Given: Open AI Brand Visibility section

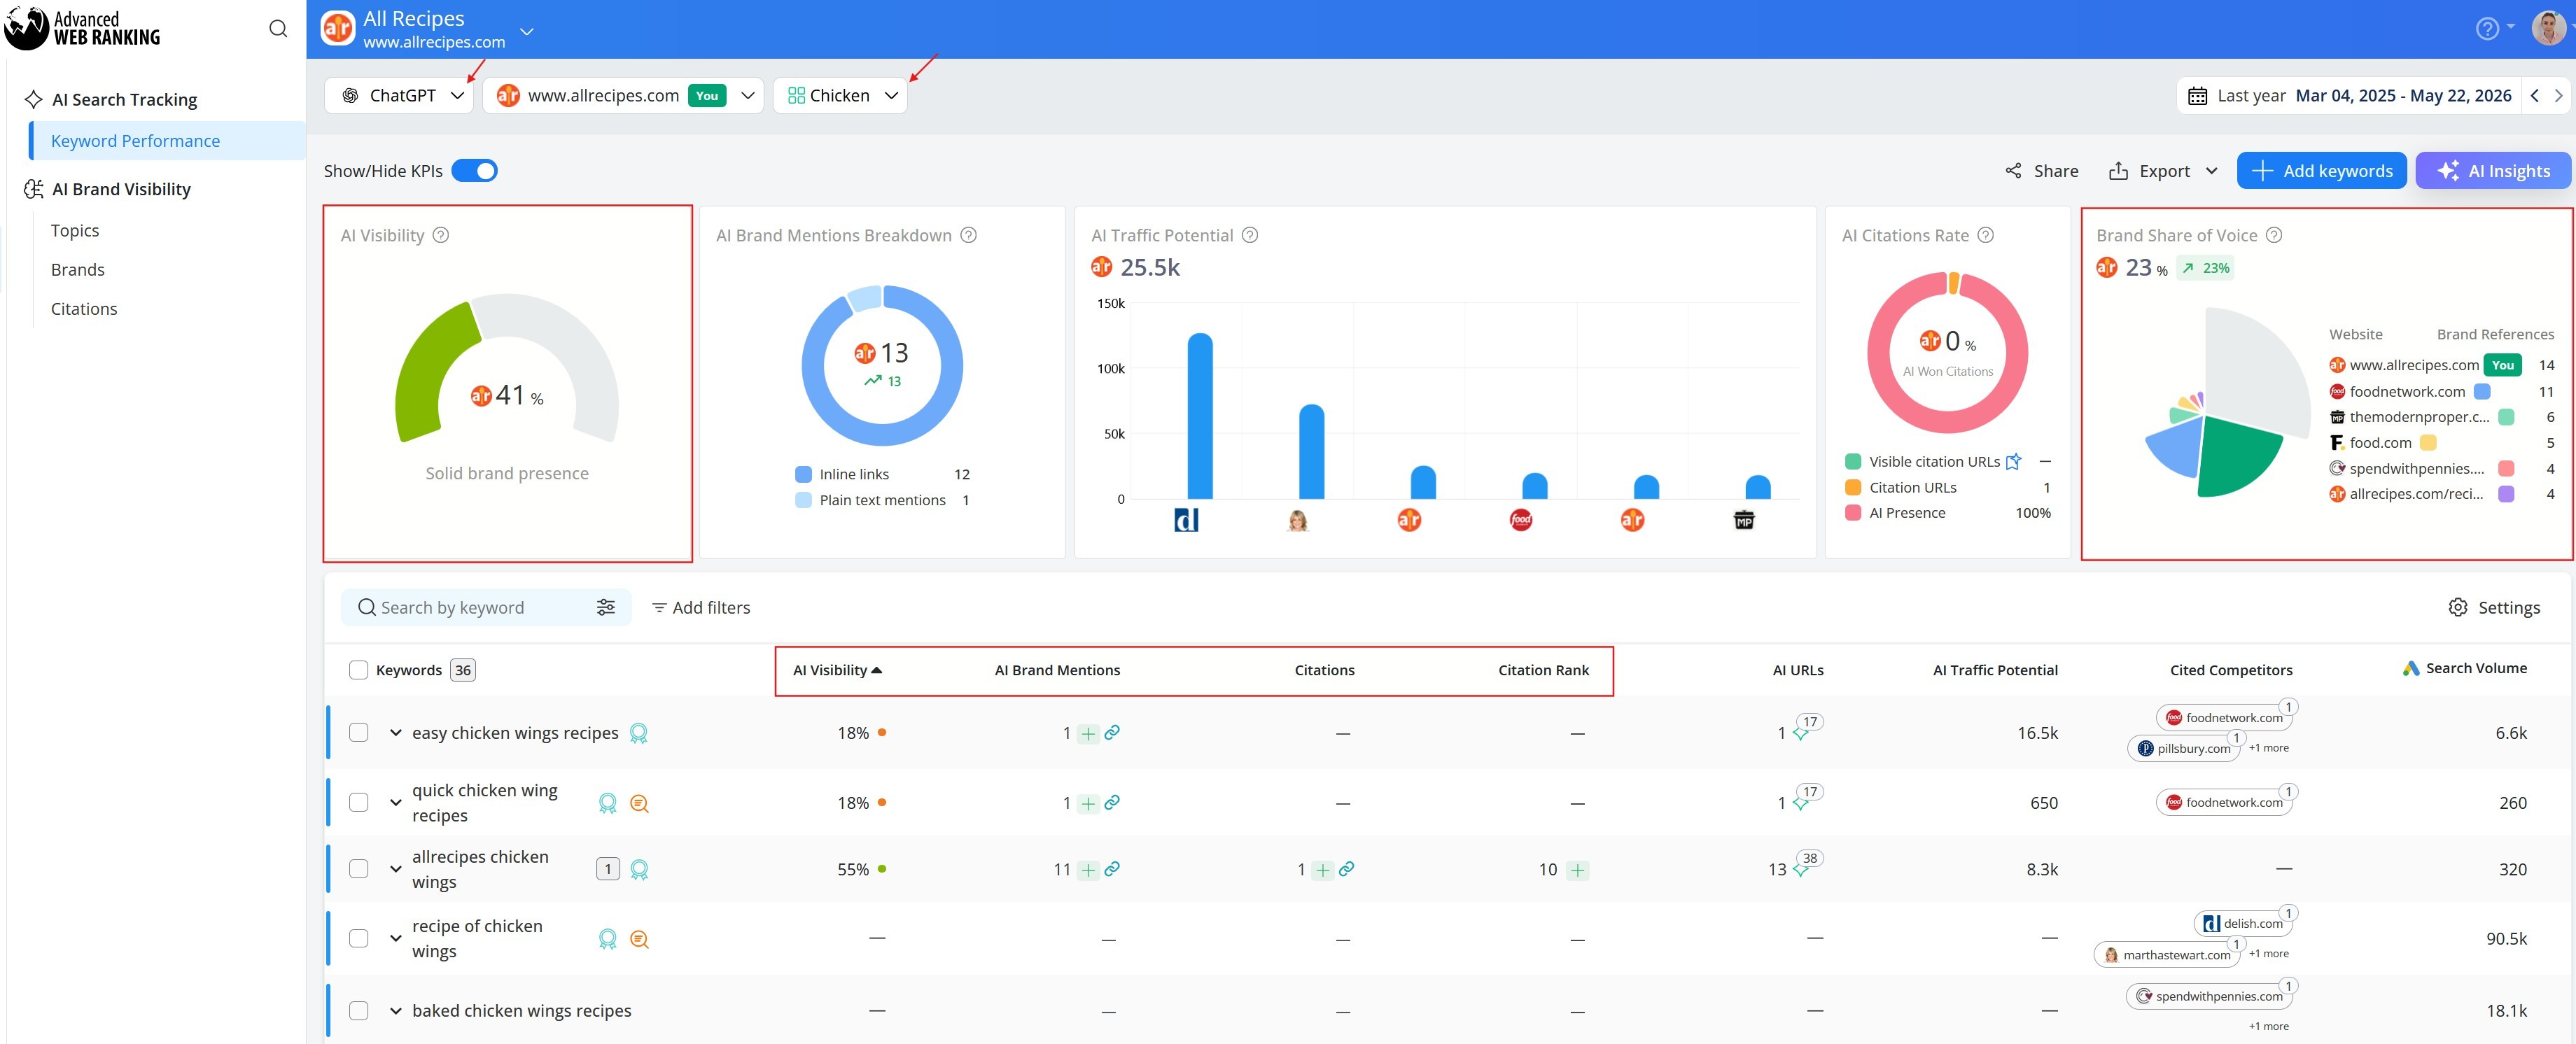Looking at the screenshot, I should [x=108, y=189].
